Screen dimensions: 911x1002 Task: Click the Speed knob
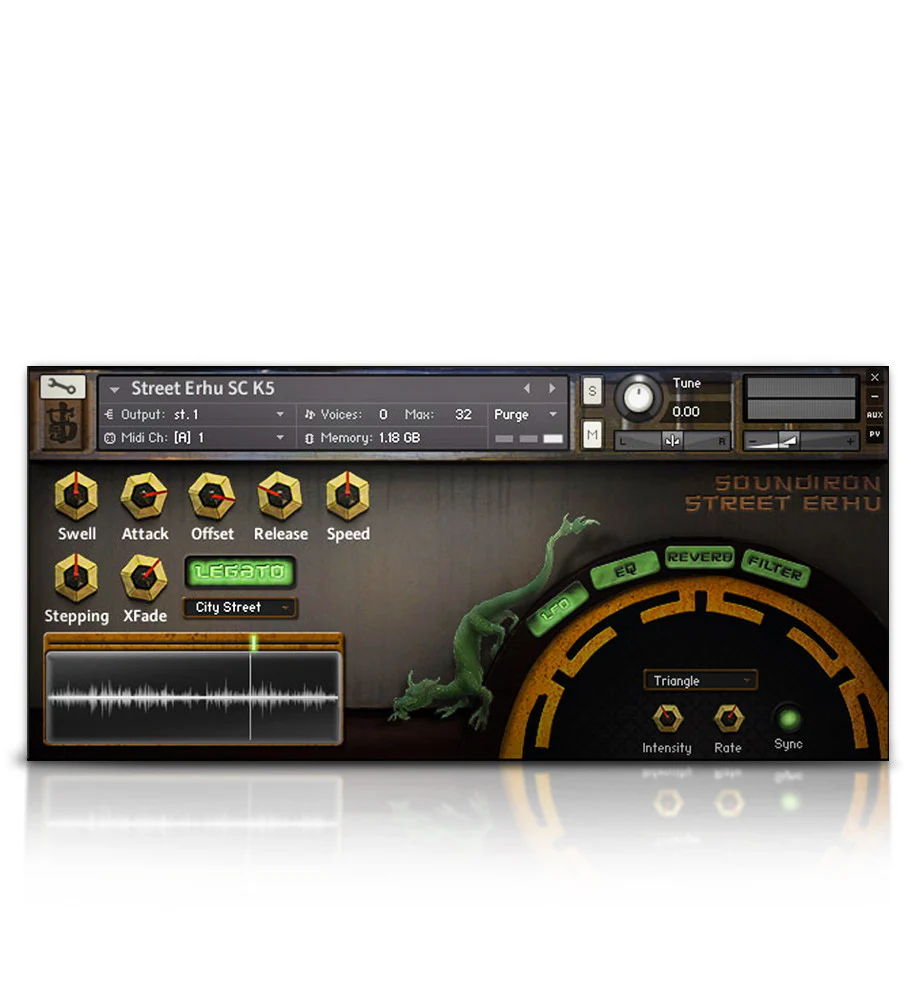(348, 495)
